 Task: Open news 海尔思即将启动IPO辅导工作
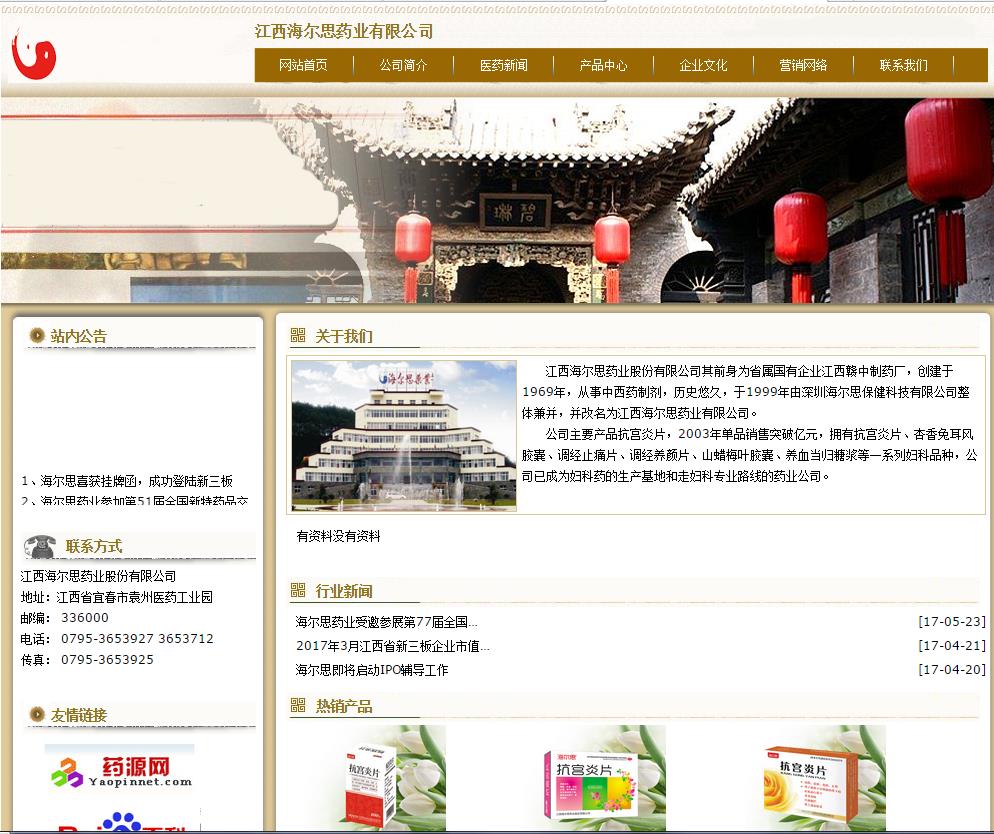371,670
